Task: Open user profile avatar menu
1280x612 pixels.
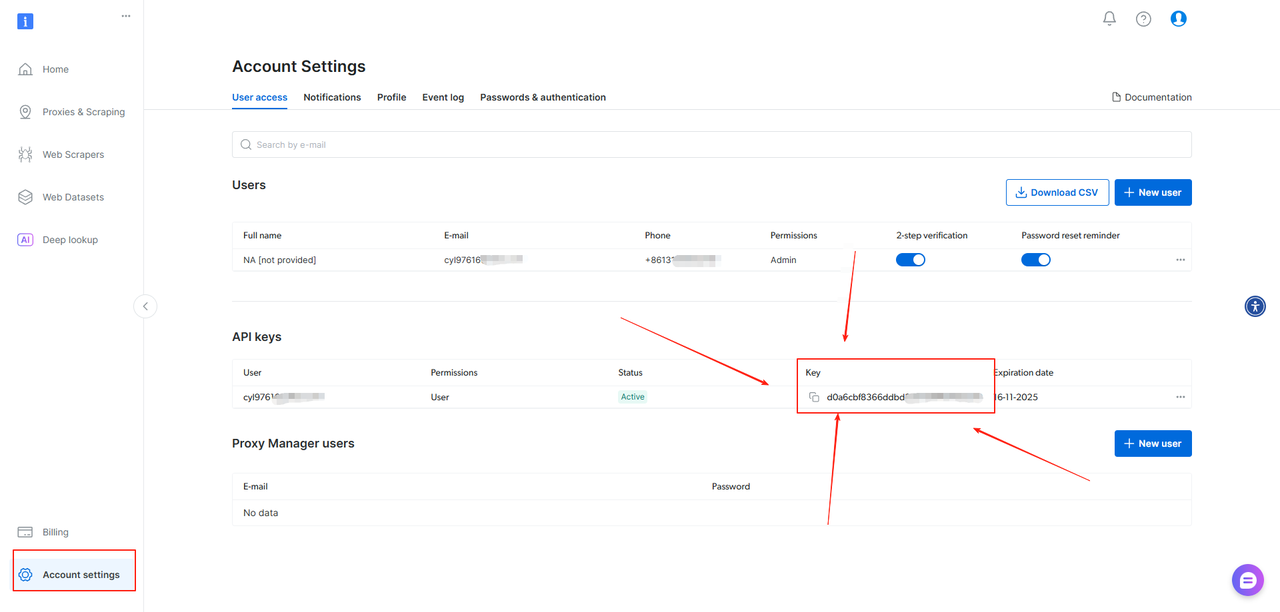Action: click(x=1178, y=19)
